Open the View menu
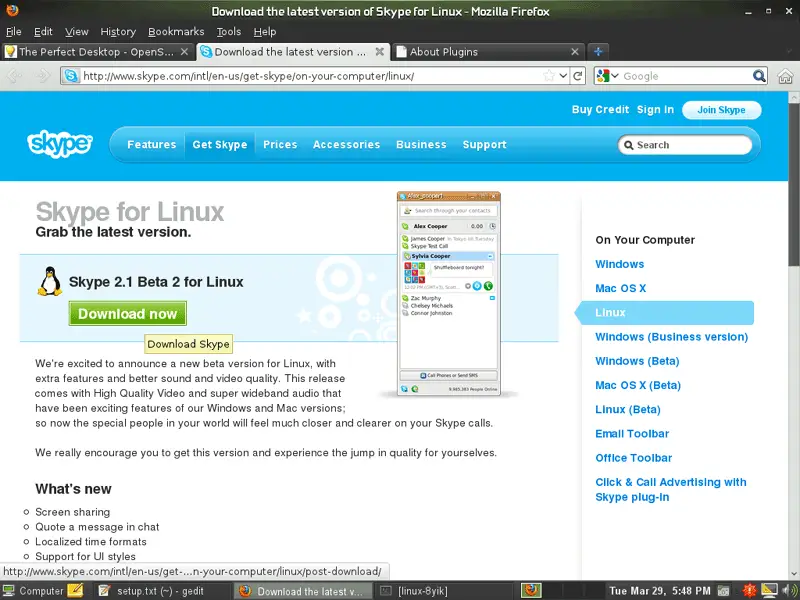 click(77, 32)
